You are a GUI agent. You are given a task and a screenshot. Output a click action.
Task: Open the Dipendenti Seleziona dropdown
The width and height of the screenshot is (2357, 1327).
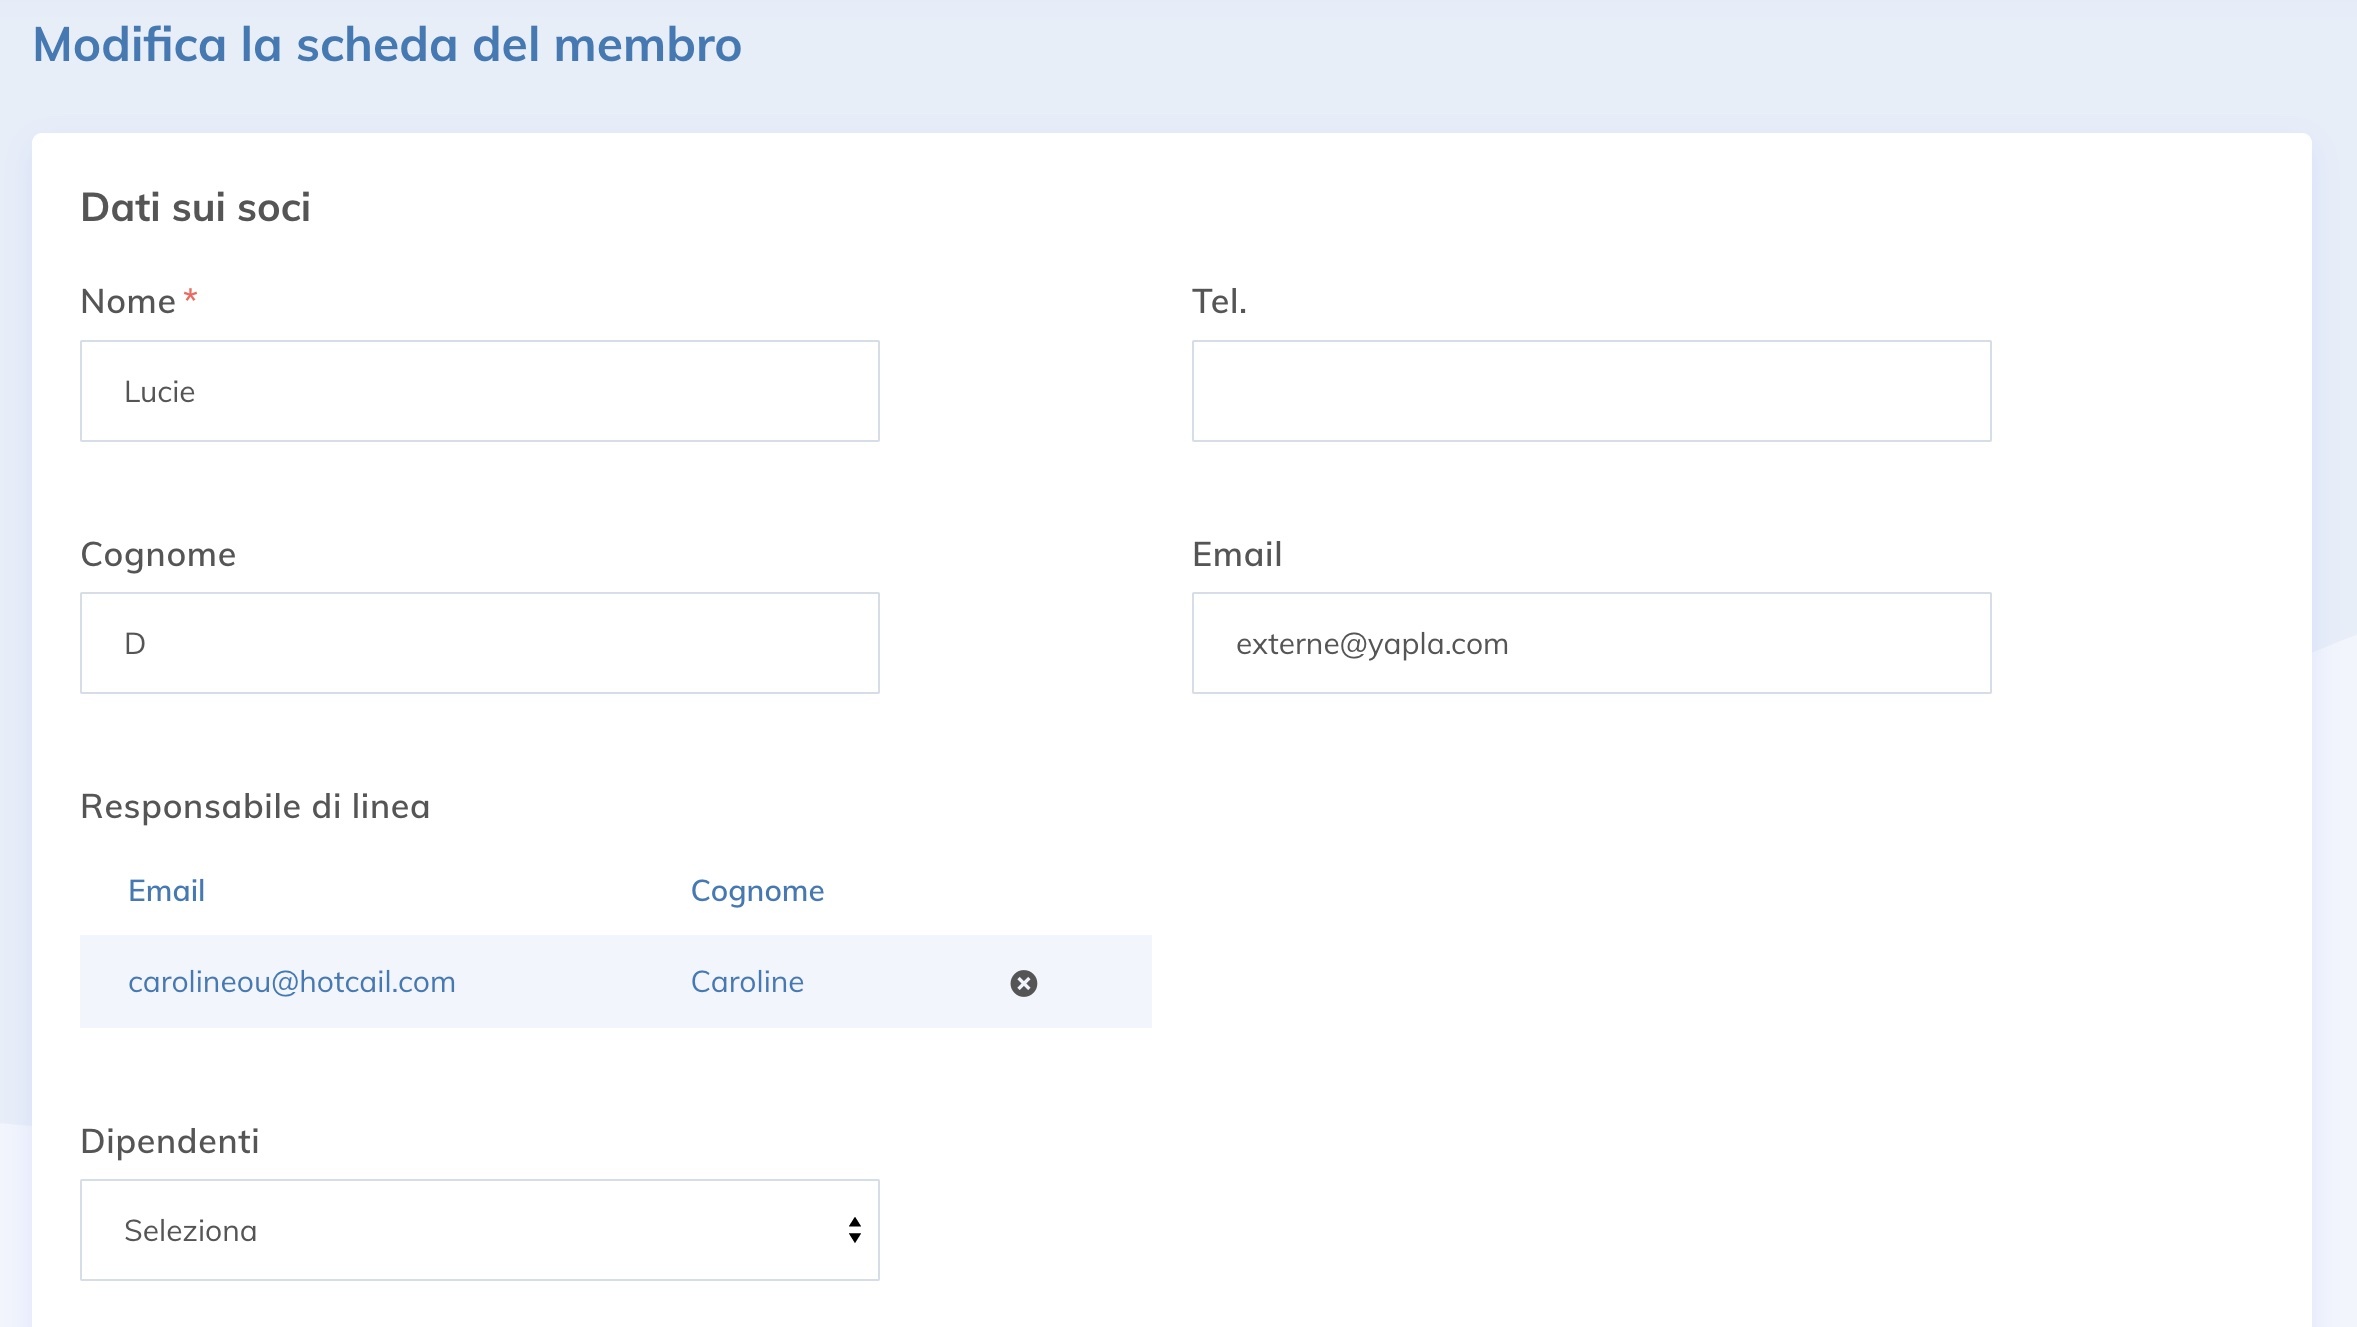coord(478,1229)
